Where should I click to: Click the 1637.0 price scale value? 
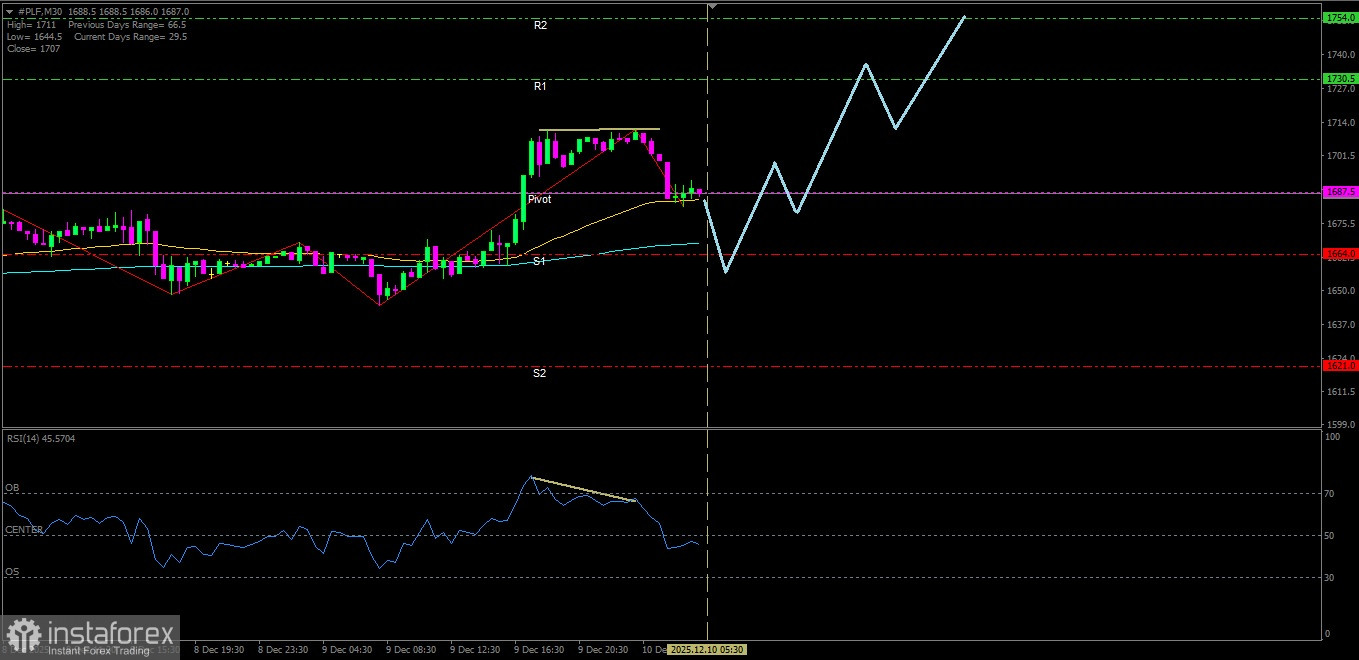(1341, 324)
